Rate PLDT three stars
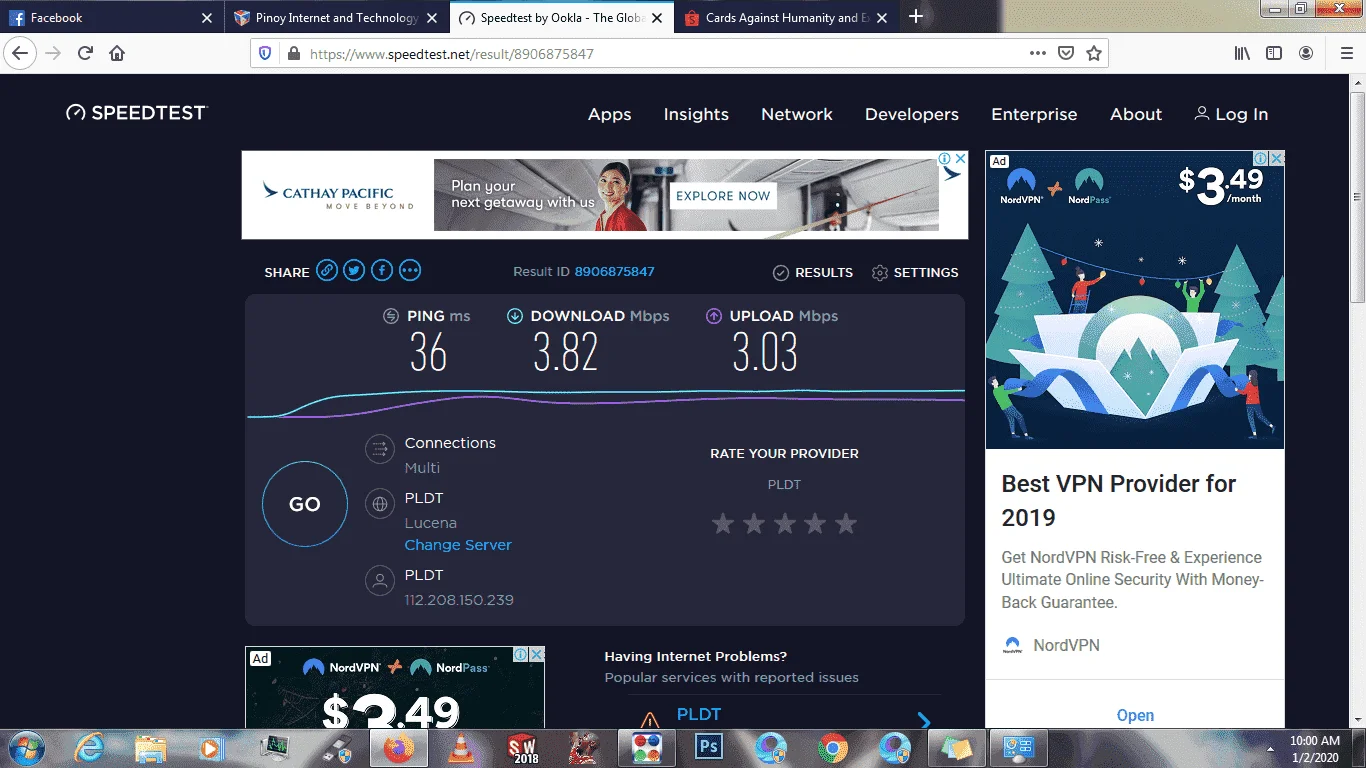This screenshot has height=768, width=1366. tap(785, 523)
